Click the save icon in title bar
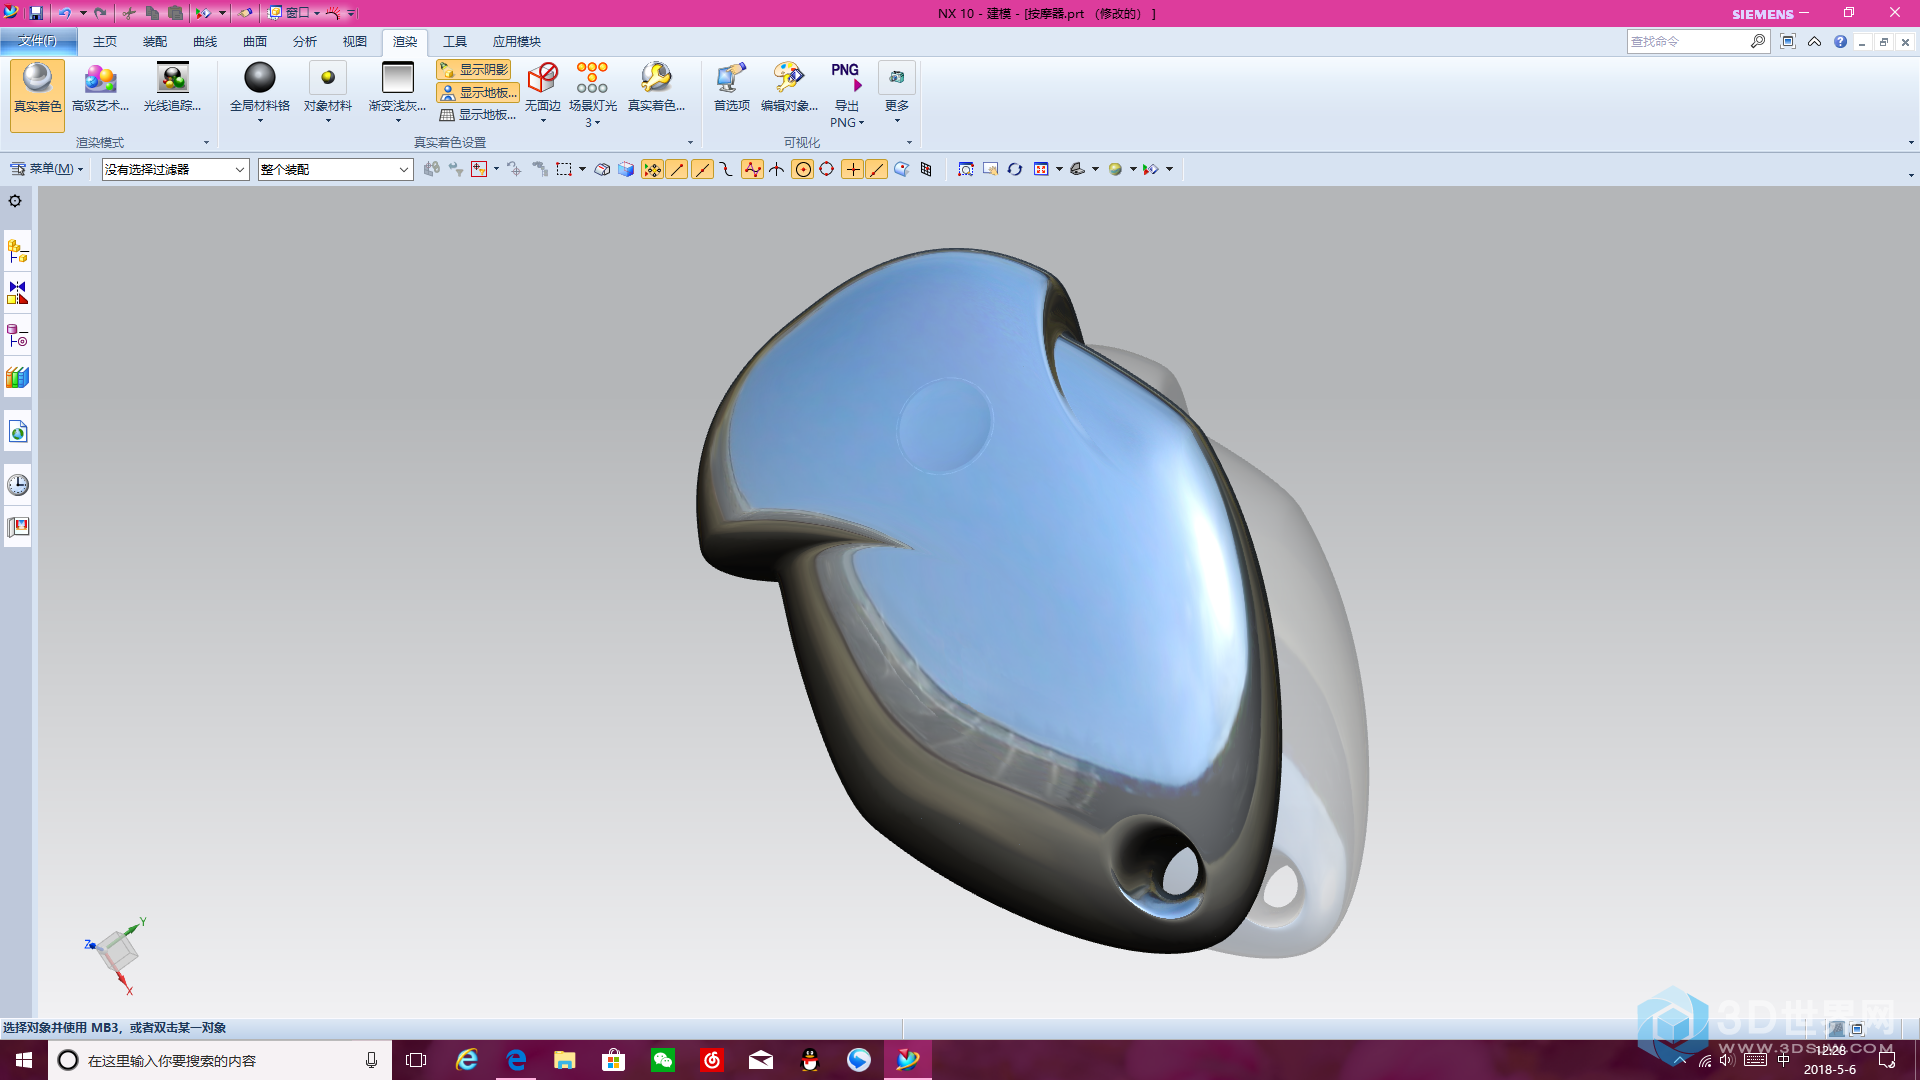This screenshot has height=1080, width=1920. click(x=36, y=13)
